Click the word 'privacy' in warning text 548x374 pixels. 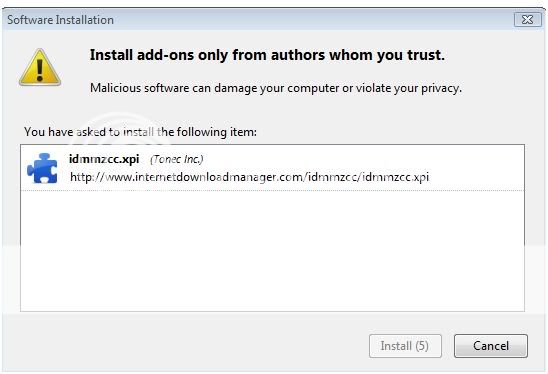click(440, 88)
